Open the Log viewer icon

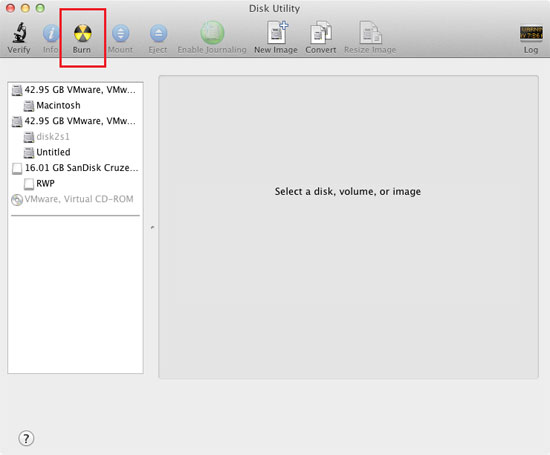531,33
